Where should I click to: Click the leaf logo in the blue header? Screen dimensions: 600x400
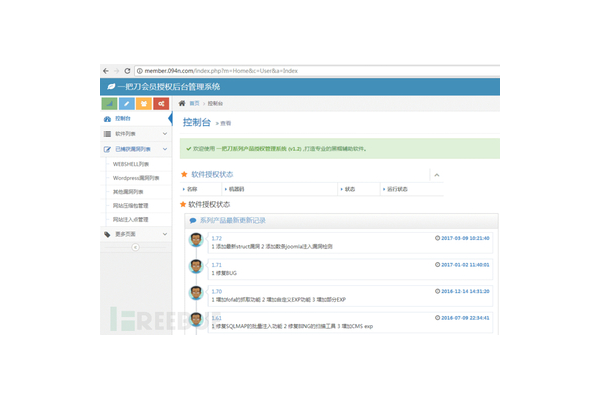111,87
